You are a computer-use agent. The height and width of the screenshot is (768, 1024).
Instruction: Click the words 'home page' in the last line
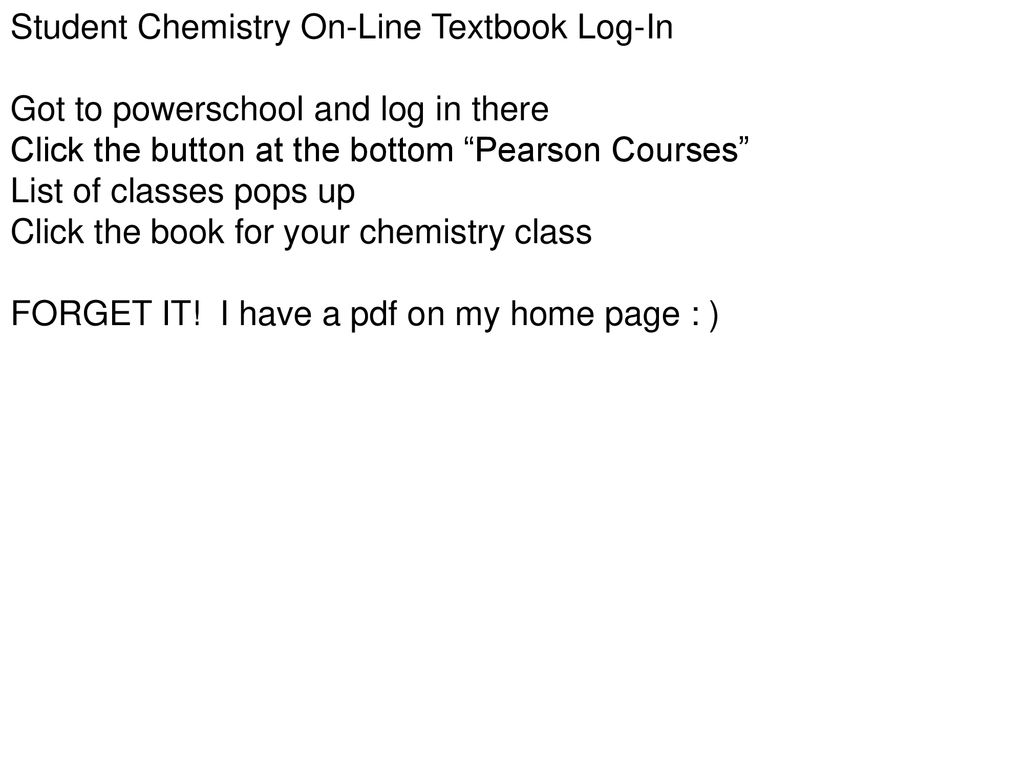(x=595, y=315)
